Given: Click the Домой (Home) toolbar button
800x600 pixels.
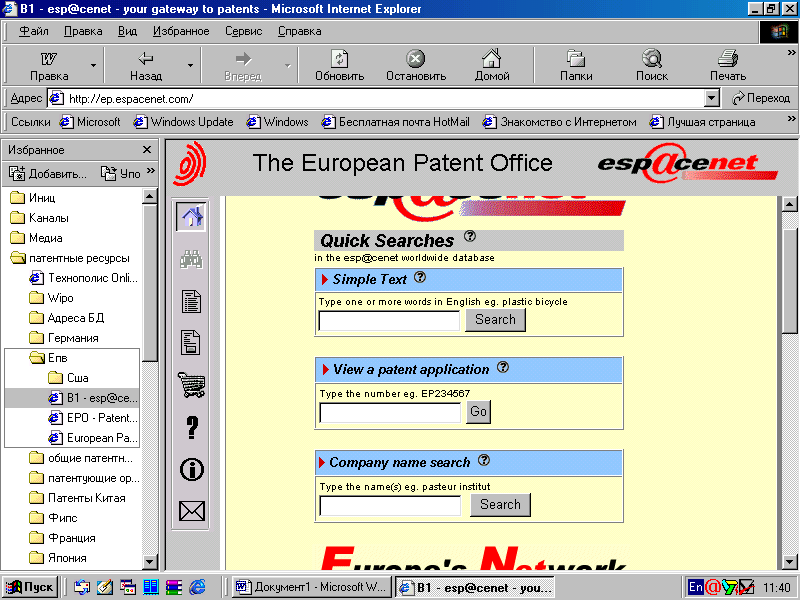Looking at the screenshot, I should click(x=492, y=65).
